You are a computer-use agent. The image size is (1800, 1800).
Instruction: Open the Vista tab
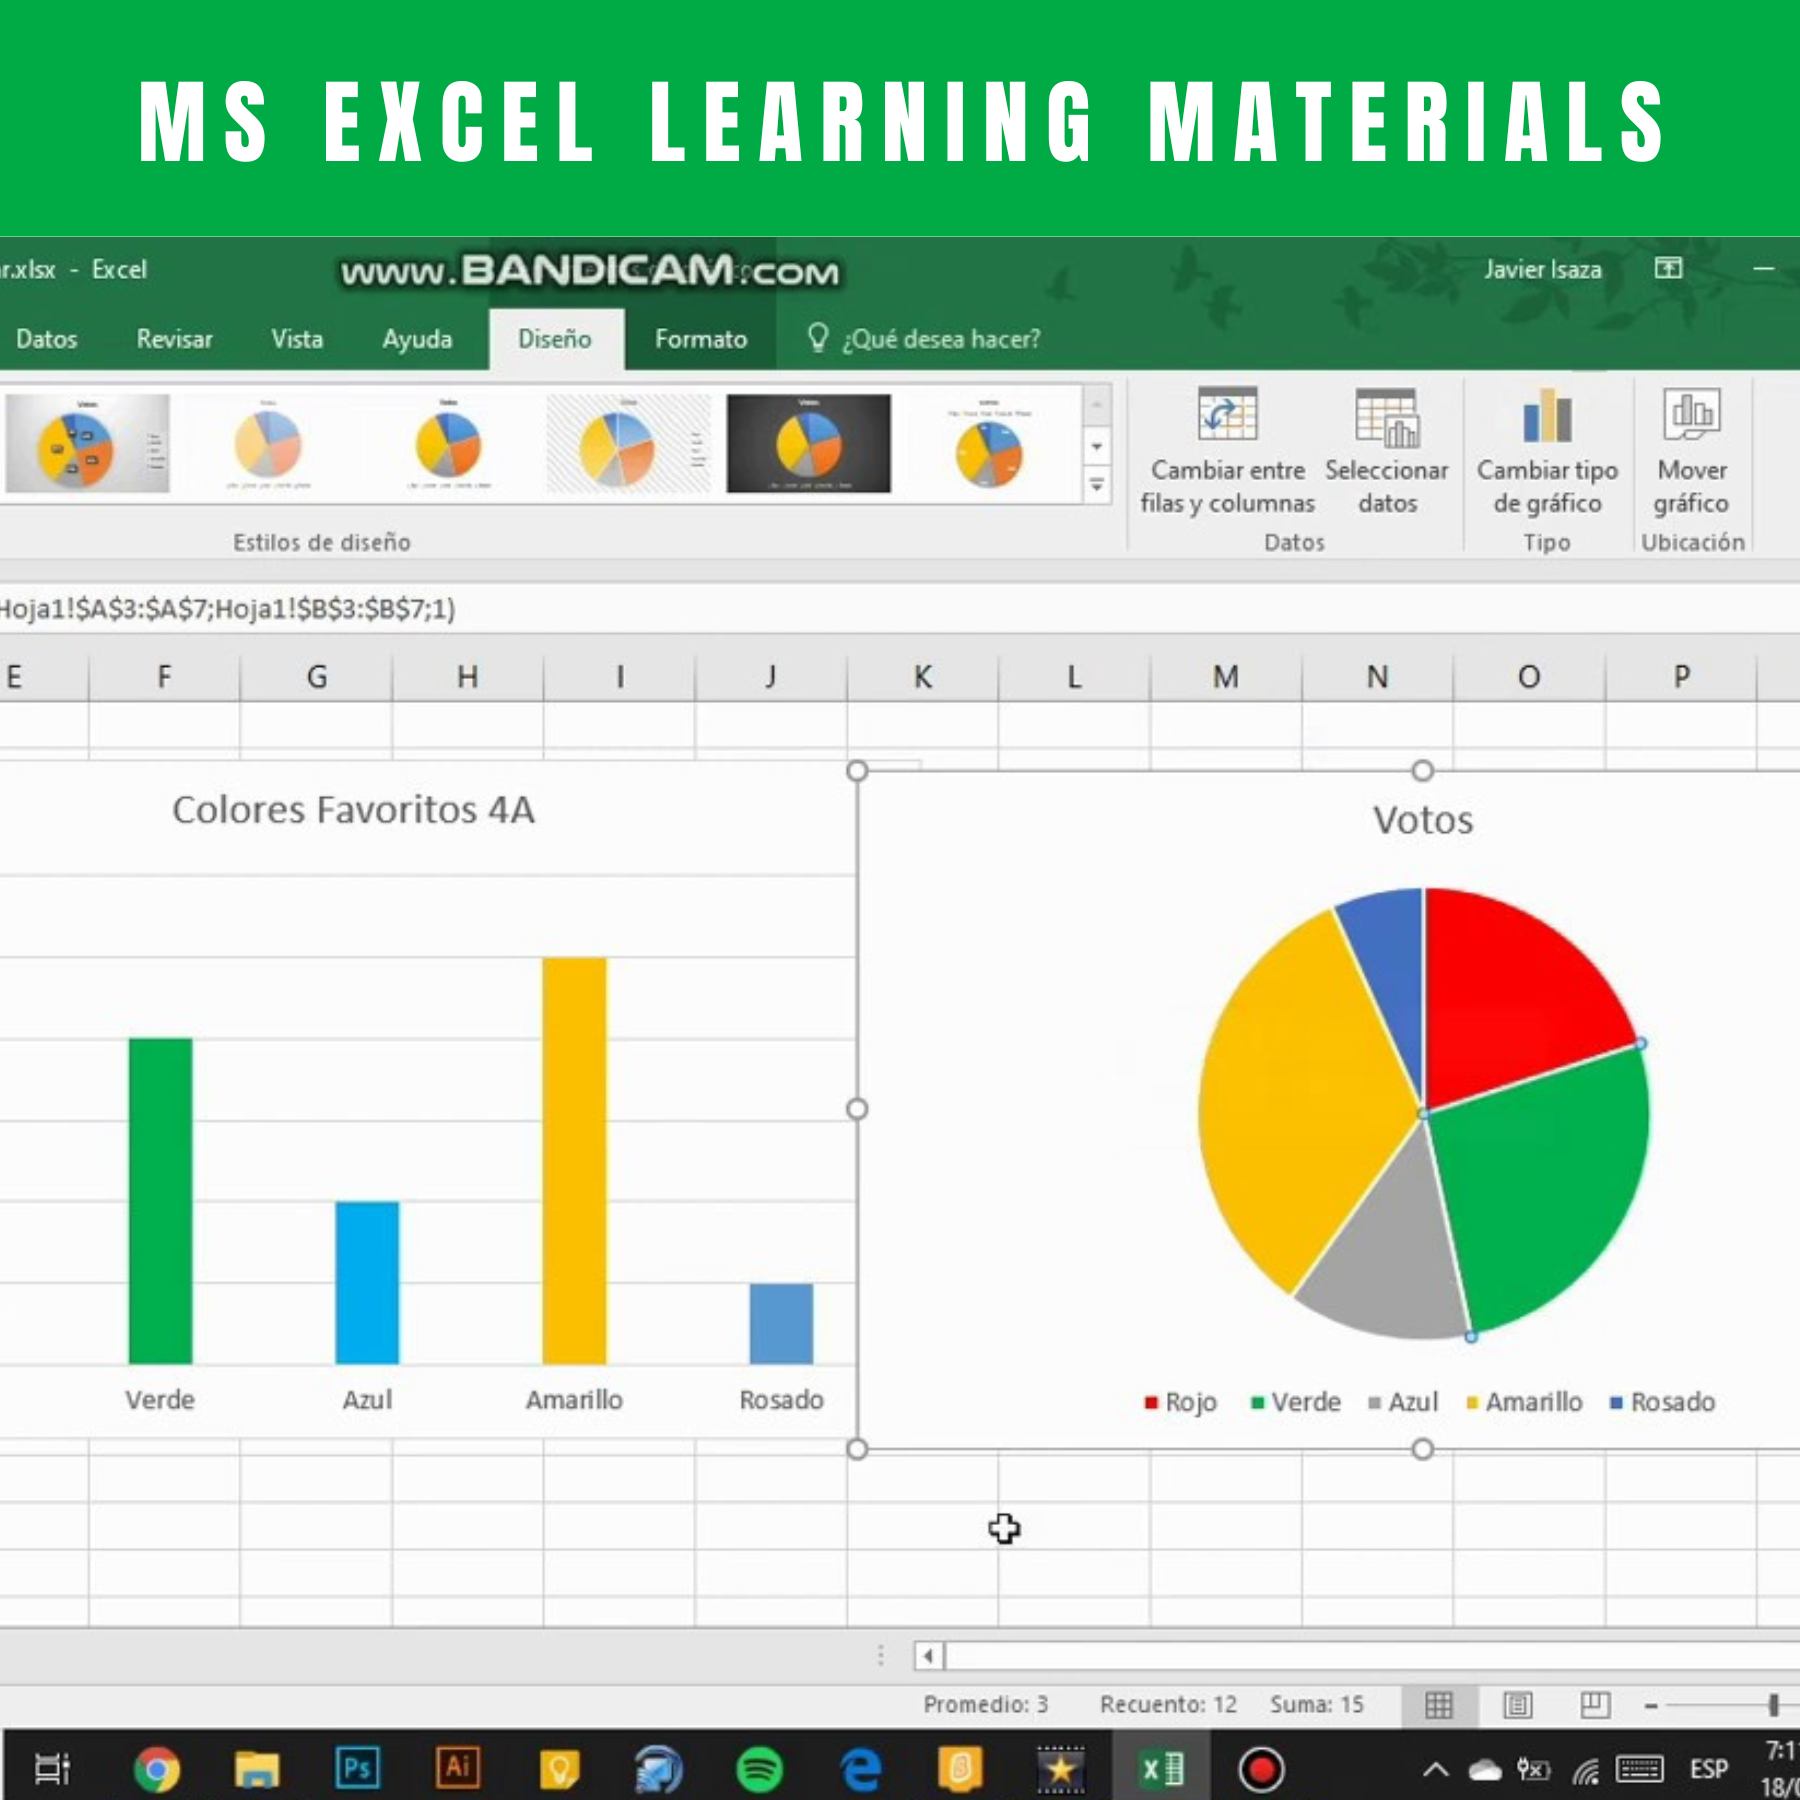(x=297, y=339)
